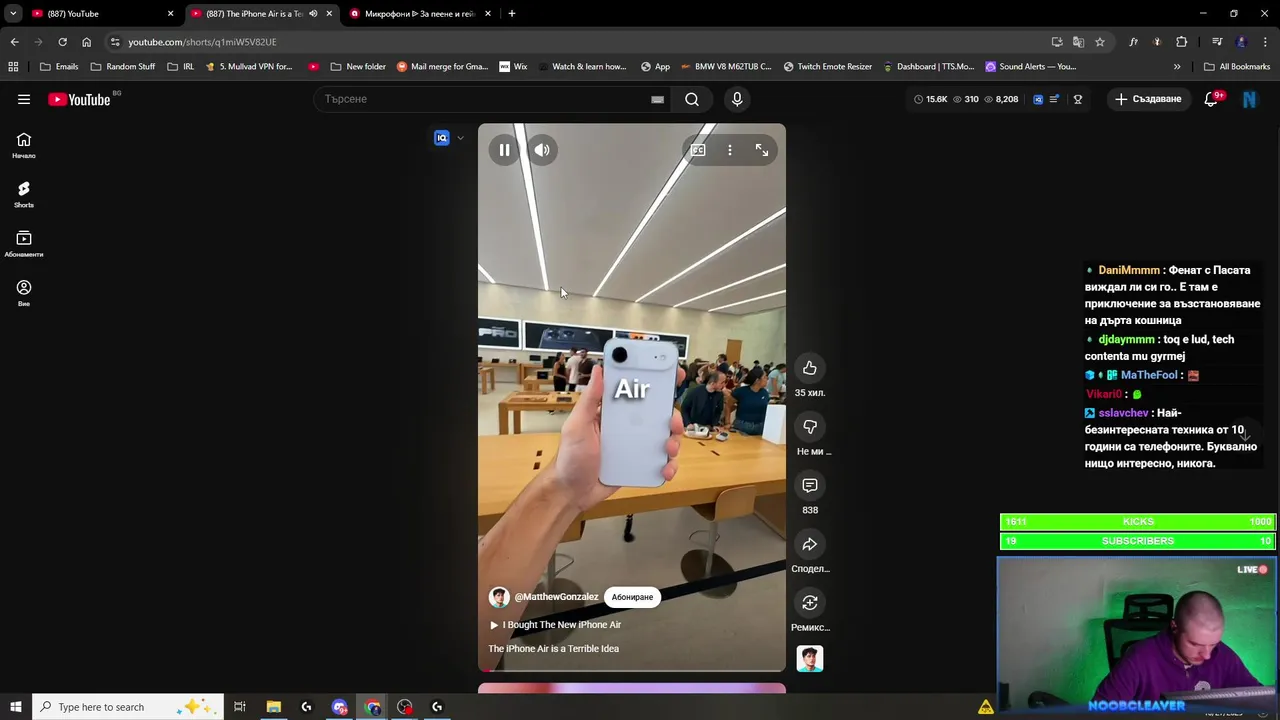Open the Chrome three-dot menu
The image size is (1280, 720).
click(1266, 42)
